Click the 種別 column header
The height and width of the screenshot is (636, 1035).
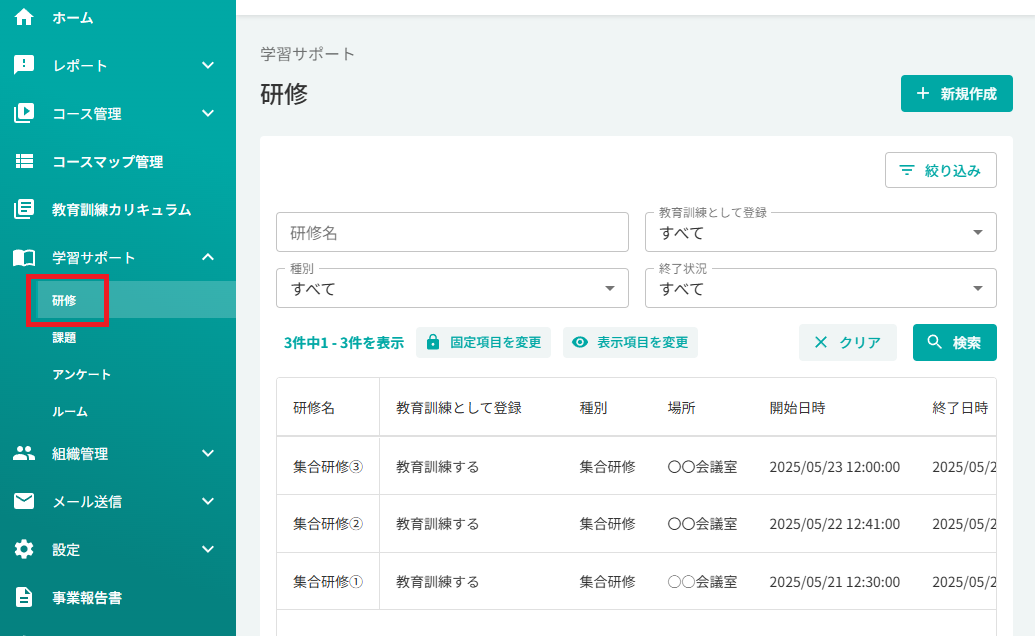[593, 408]
